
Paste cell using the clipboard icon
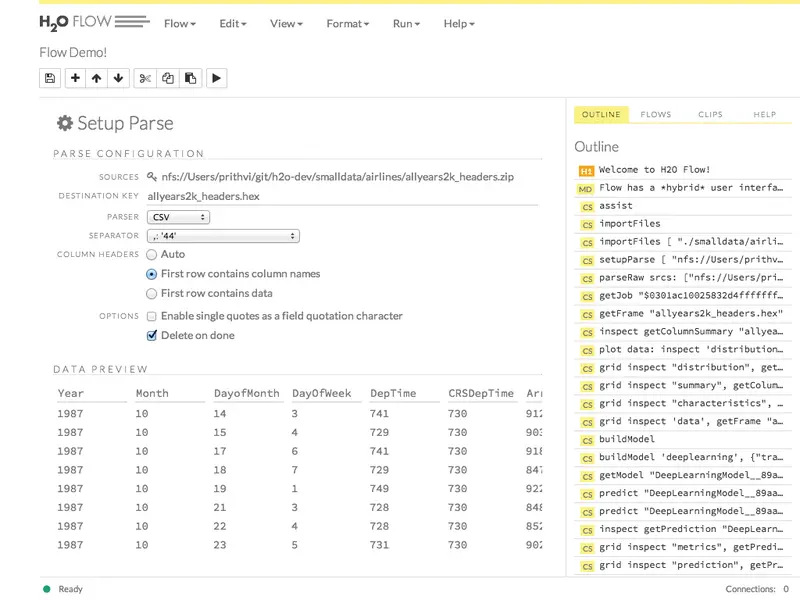pos(190,78)
